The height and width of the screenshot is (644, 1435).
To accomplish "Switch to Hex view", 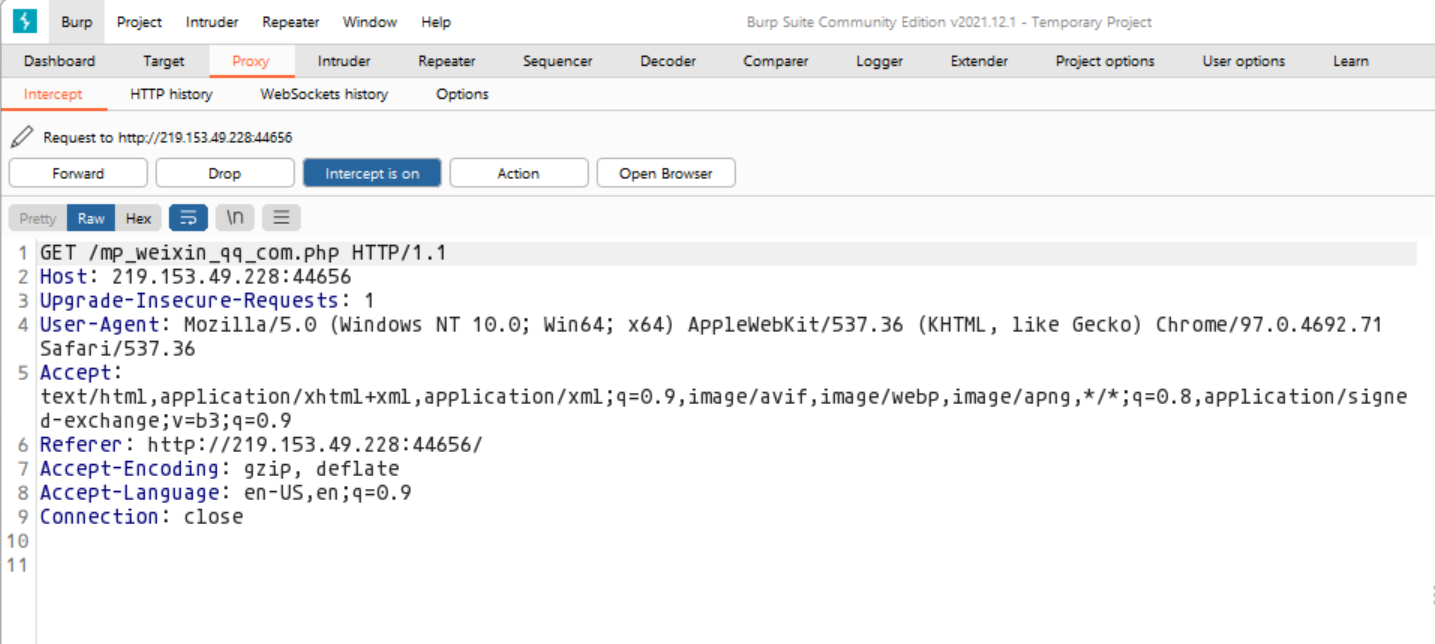I will [139, 218].
